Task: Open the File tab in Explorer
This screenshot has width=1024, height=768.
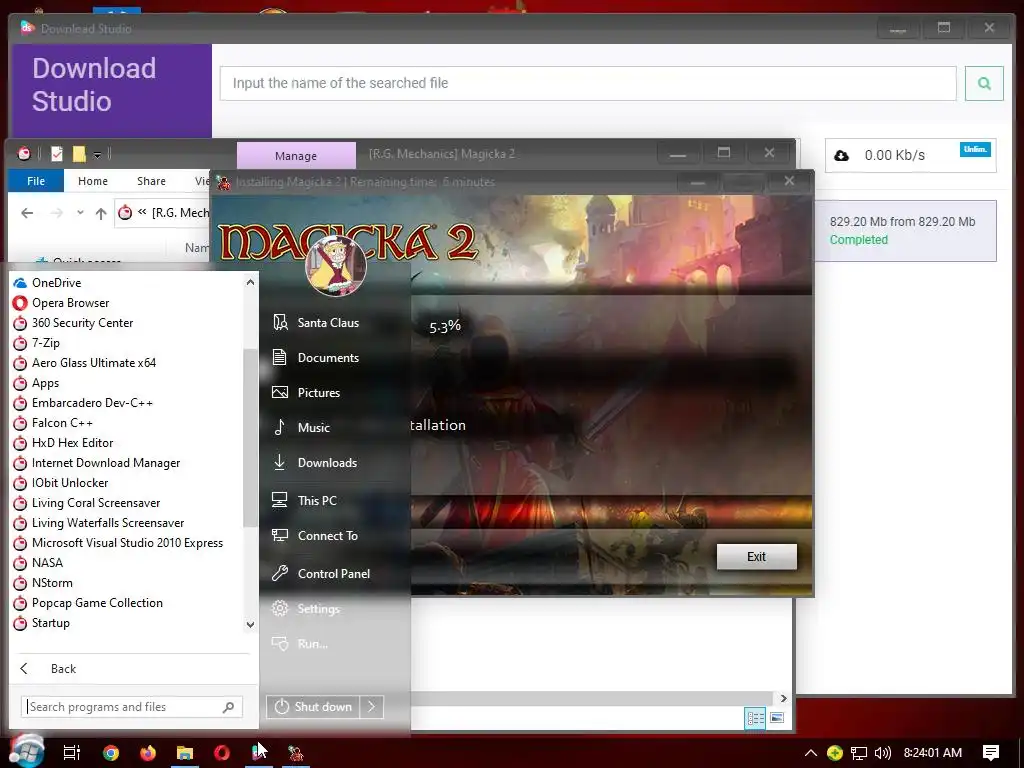Action: coord(36,181)
